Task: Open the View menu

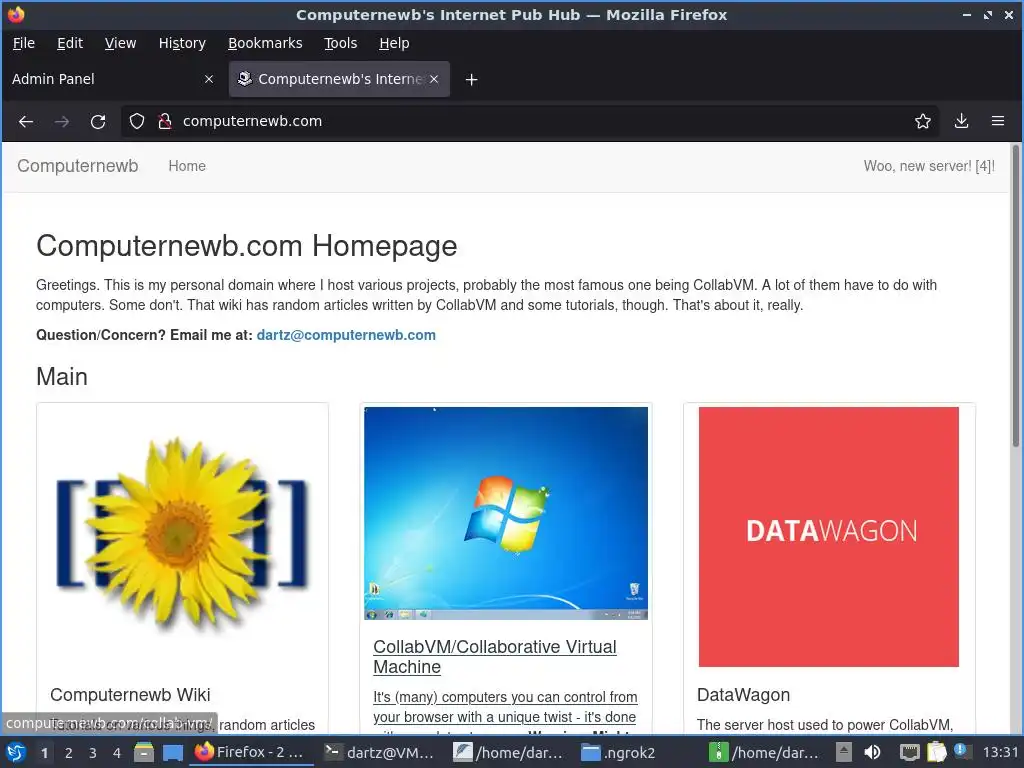Action: 121,43
